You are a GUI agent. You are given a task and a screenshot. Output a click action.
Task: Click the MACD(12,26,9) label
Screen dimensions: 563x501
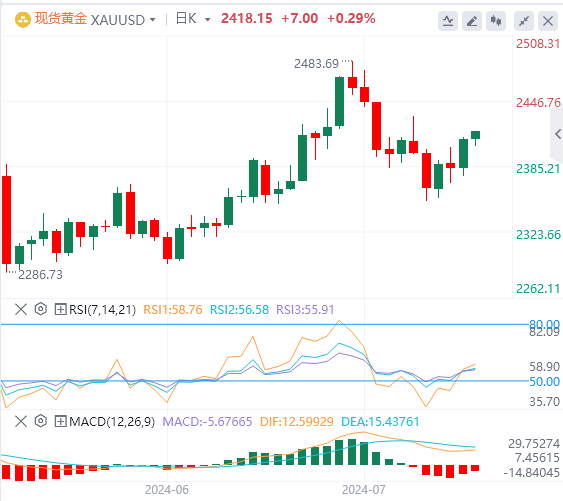pos(112,422)
